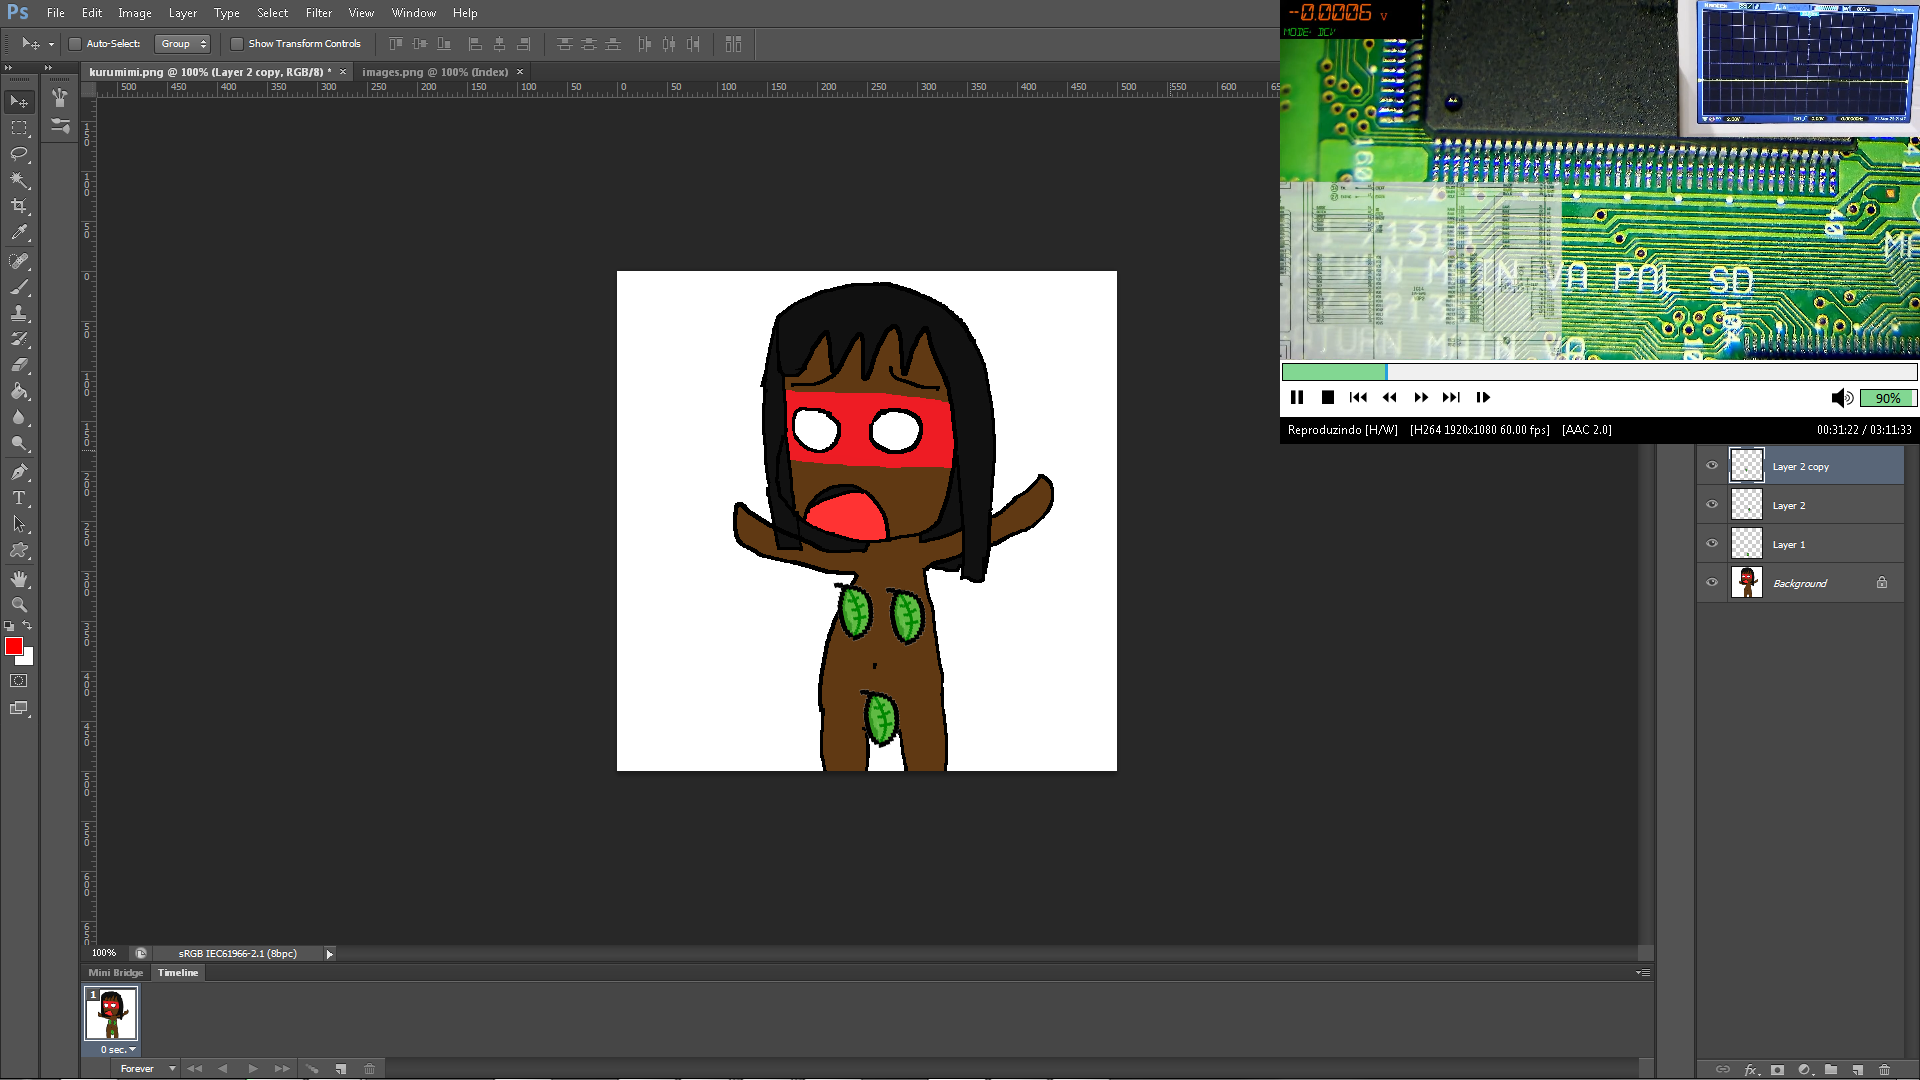Viewport: 1920px width, 1080px height.
Task: Select the Clone Stamp tool
Action: (x=19, y=313)
